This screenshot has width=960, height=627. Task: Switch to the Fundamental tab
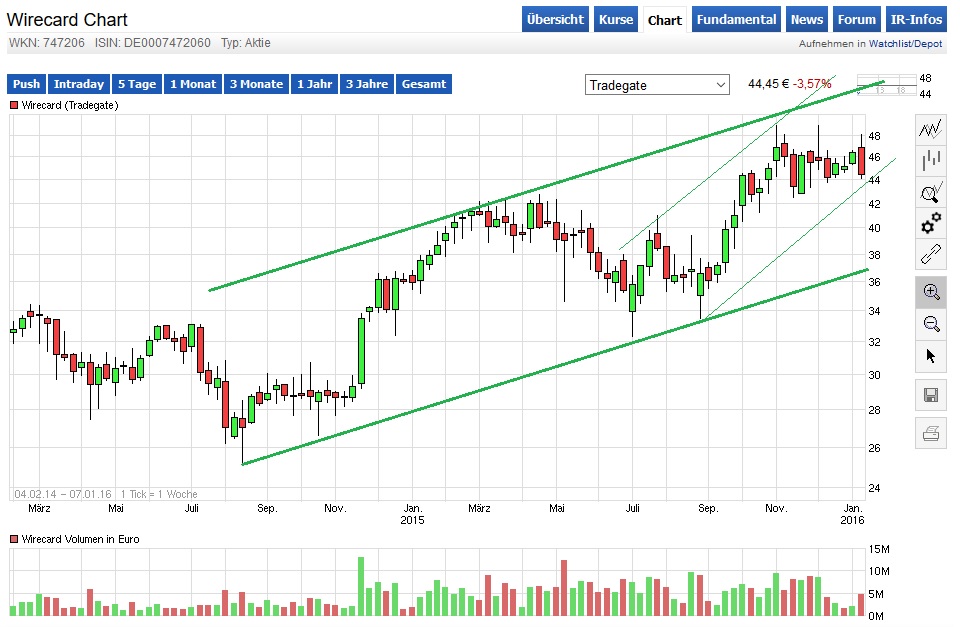(x=736, y=19)
